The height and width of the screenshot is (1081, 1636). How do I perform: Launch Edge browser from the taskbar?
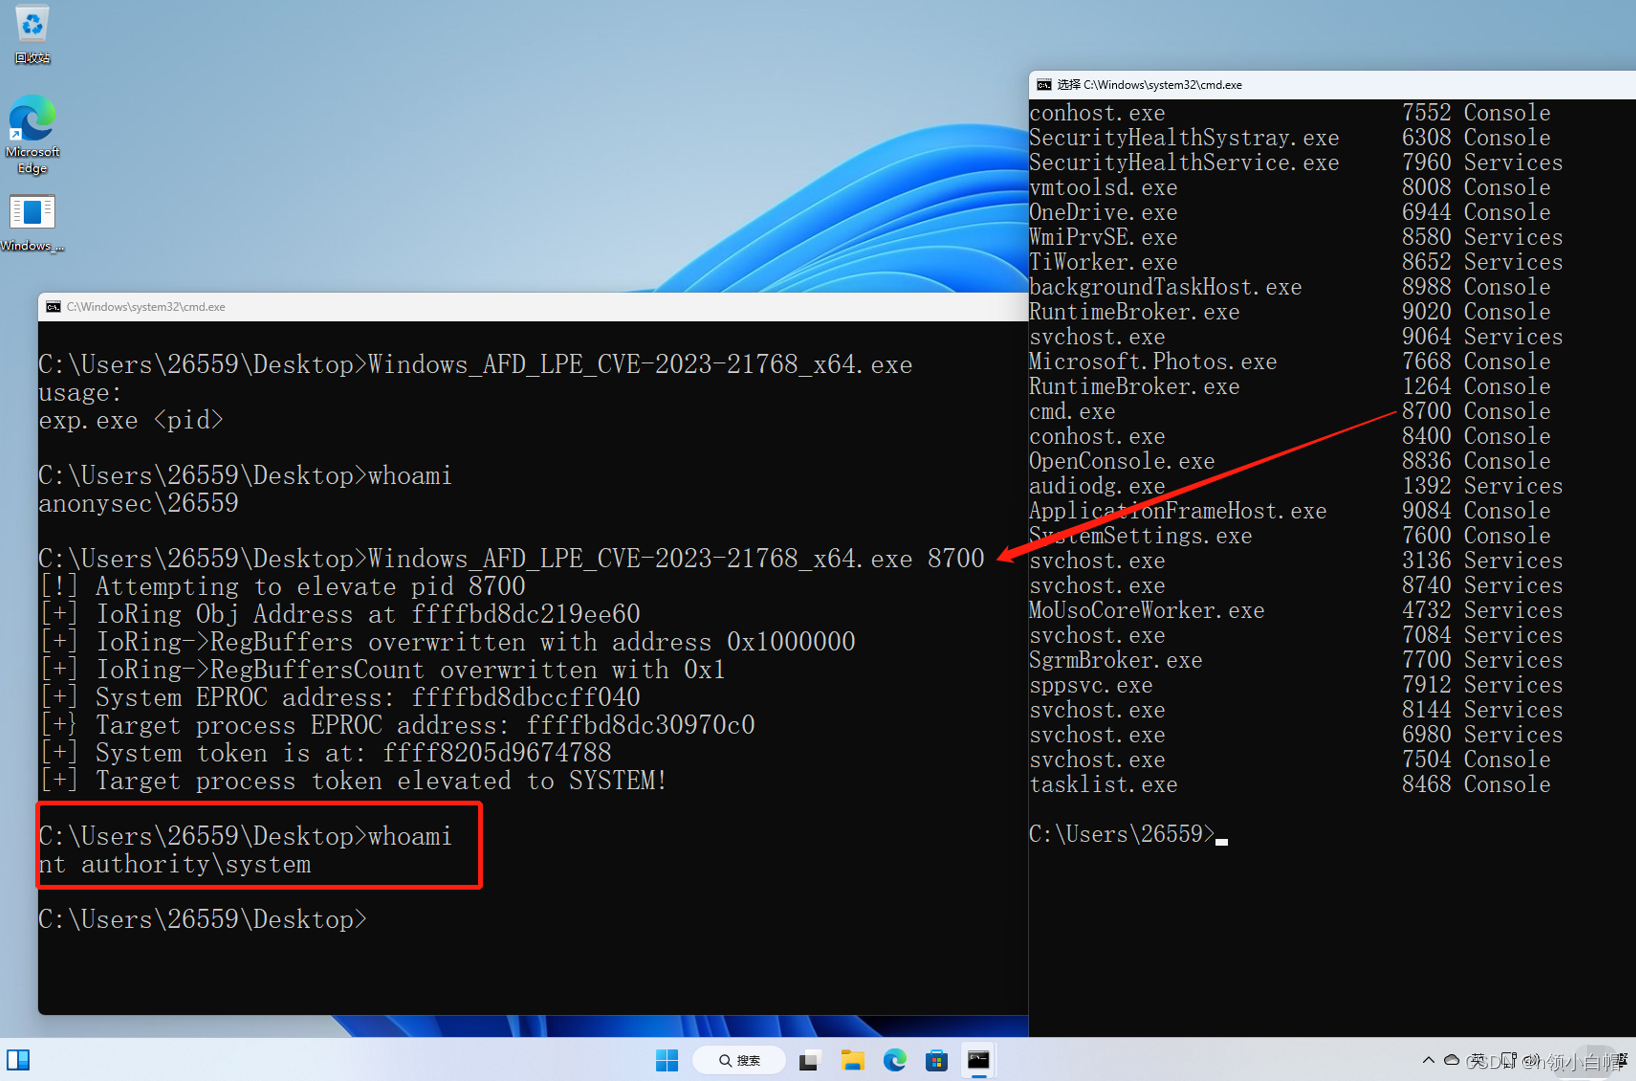(895, 1060)
